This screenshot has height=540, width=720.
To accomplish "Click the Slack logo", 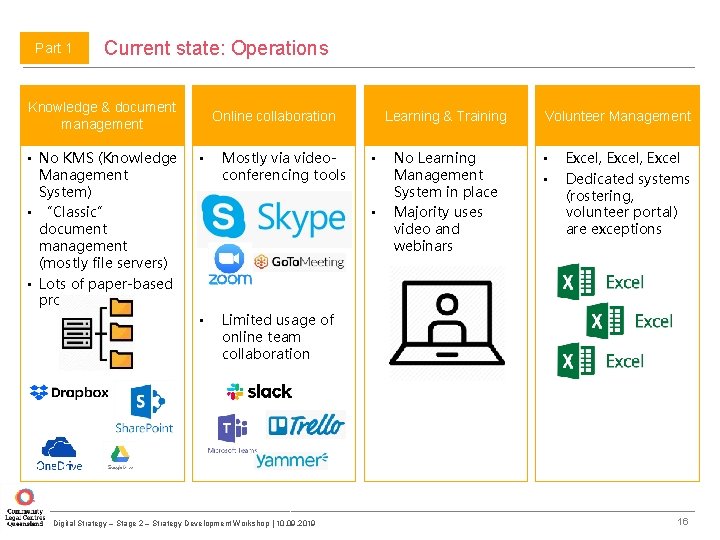I will coord(259,392).
